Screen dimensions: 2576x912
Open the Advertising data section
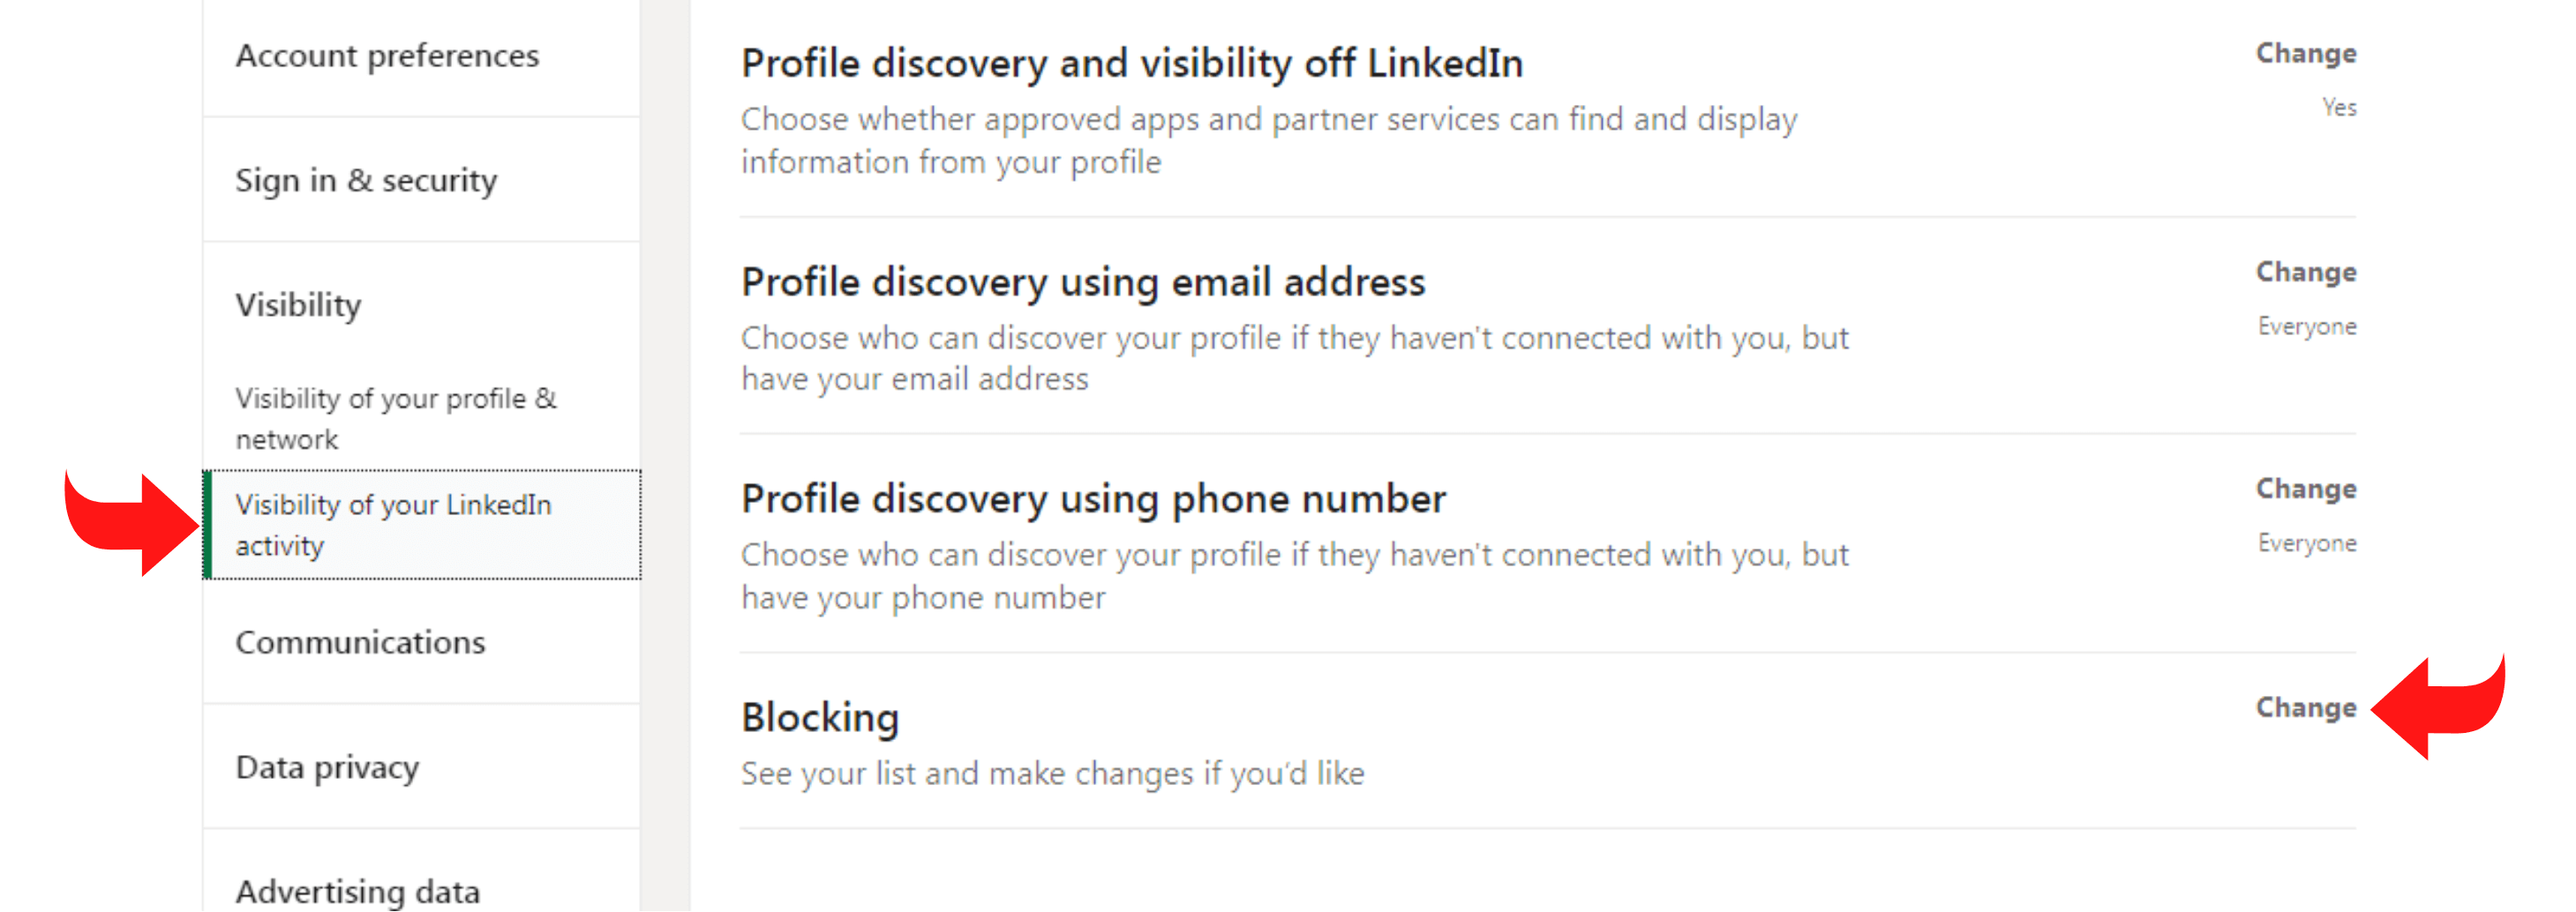357,890
